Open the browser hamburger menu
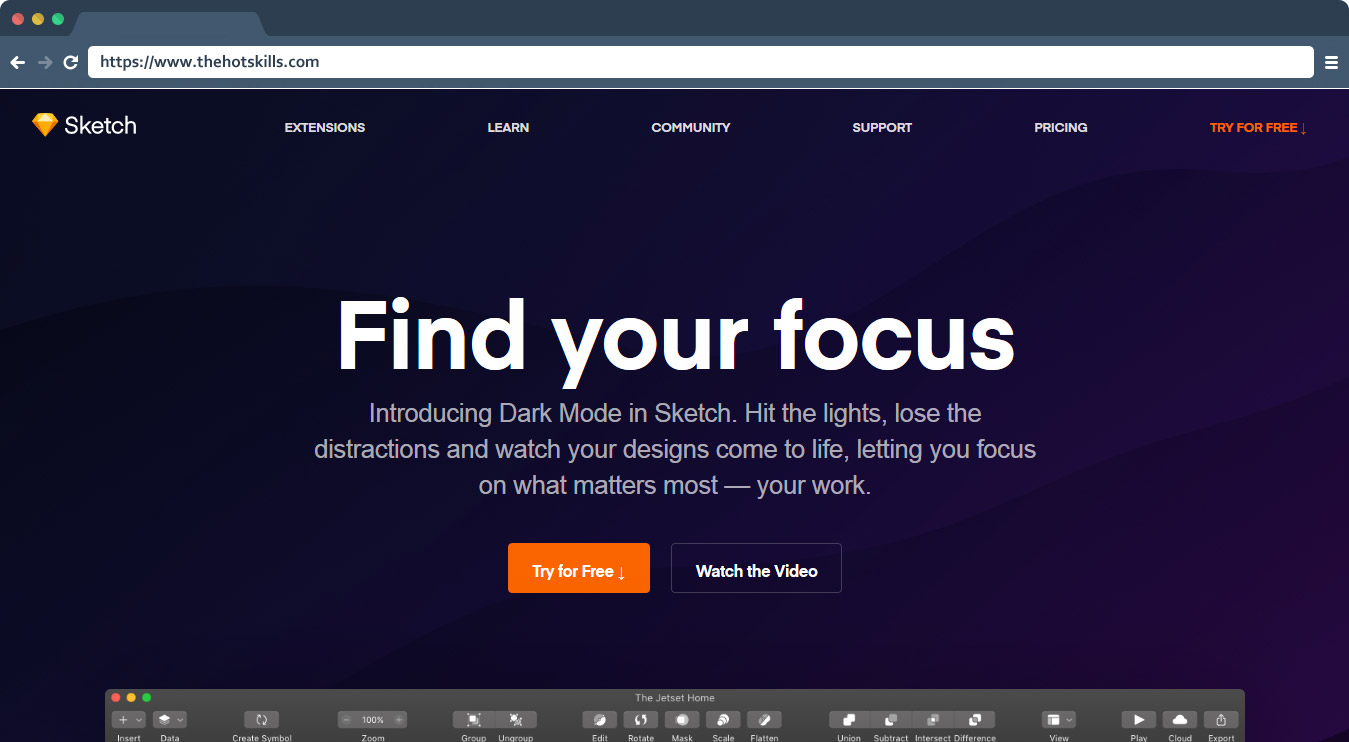This screenshot has height=742, width=1349. pyautogui.click(x=1331, y=62)
